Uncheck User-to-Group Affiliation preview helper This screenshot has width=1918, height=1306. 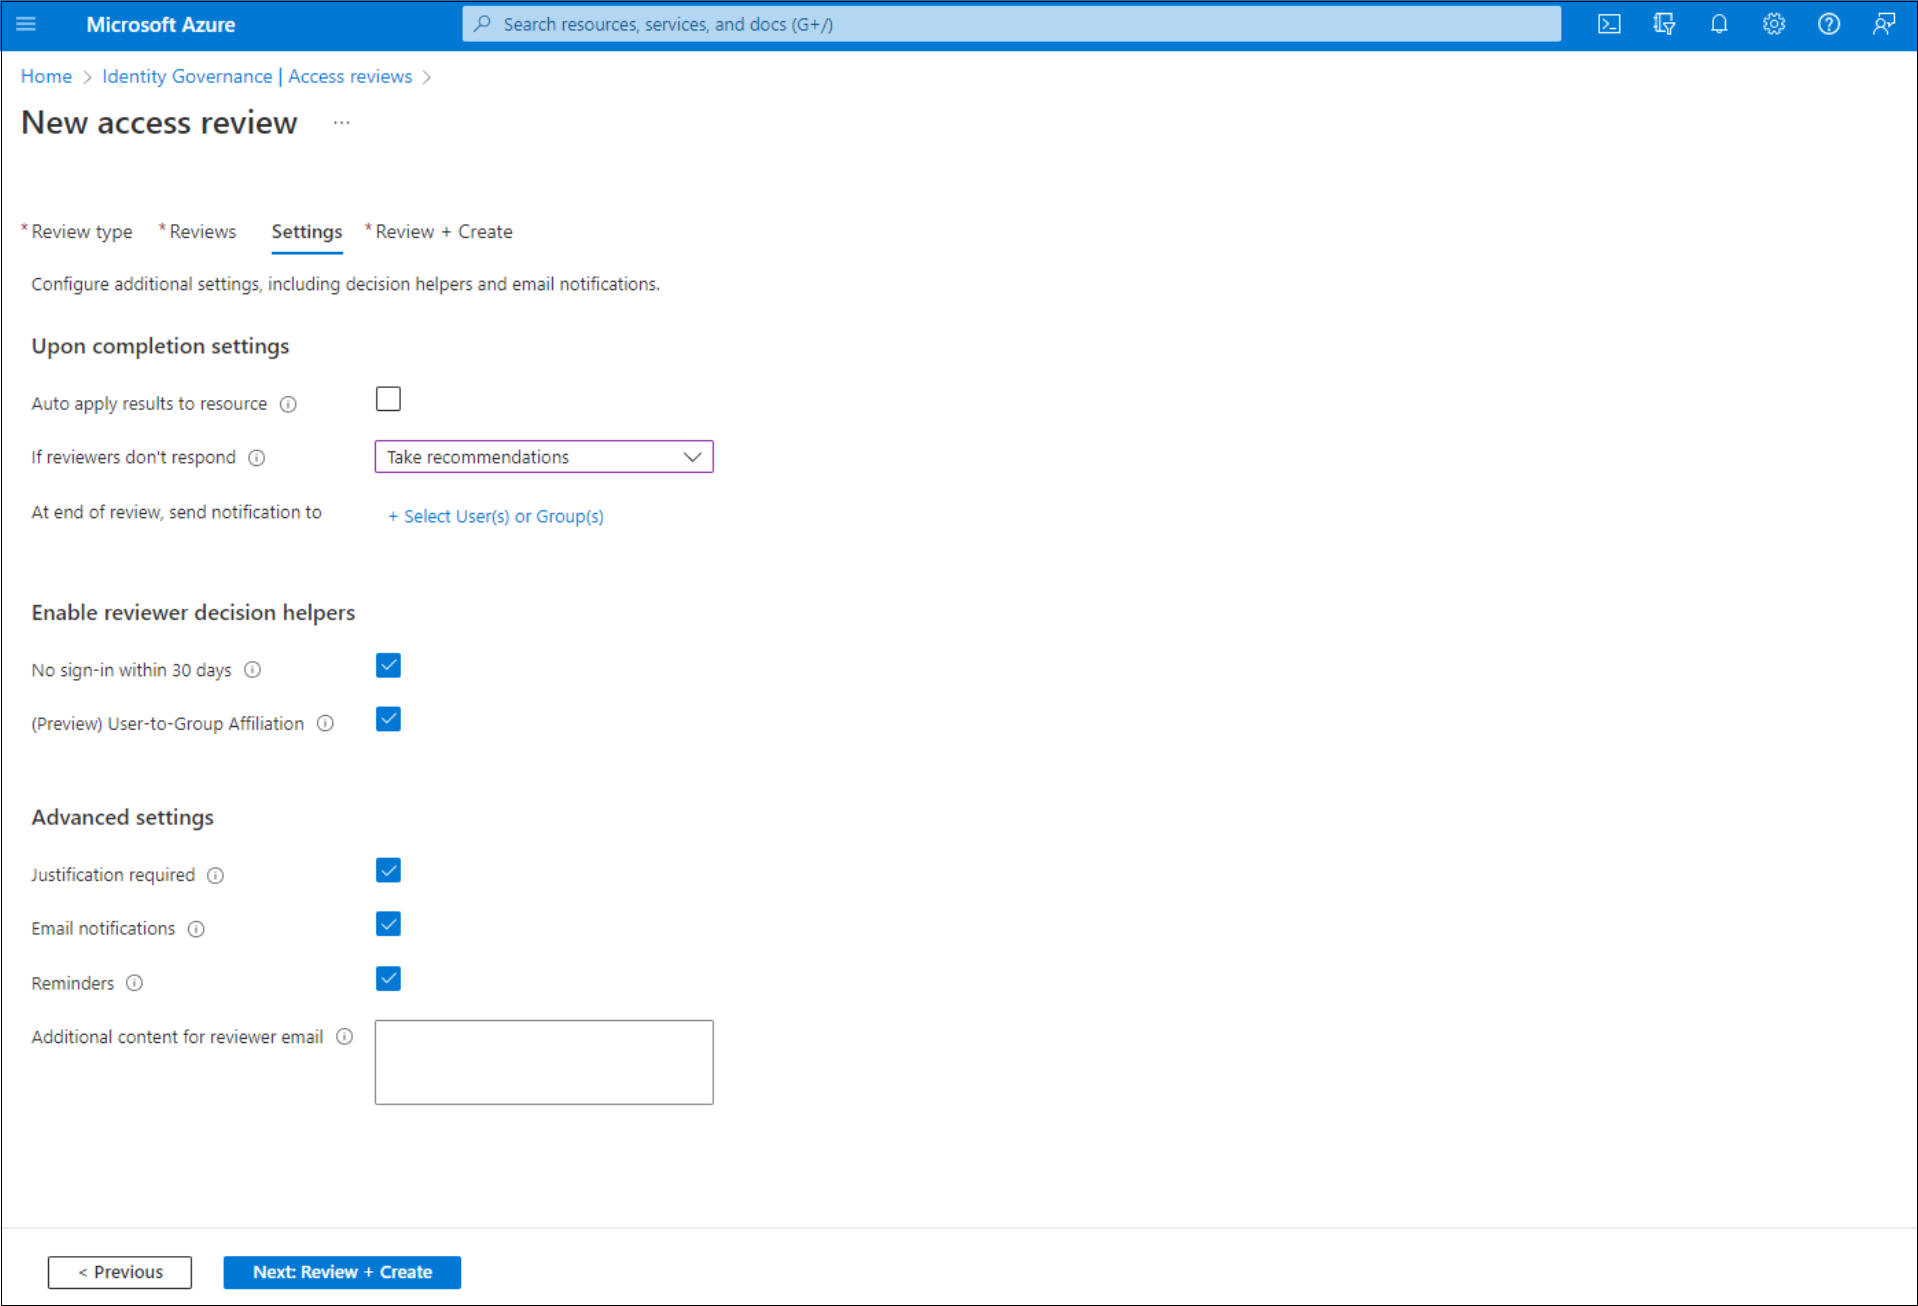388,718
